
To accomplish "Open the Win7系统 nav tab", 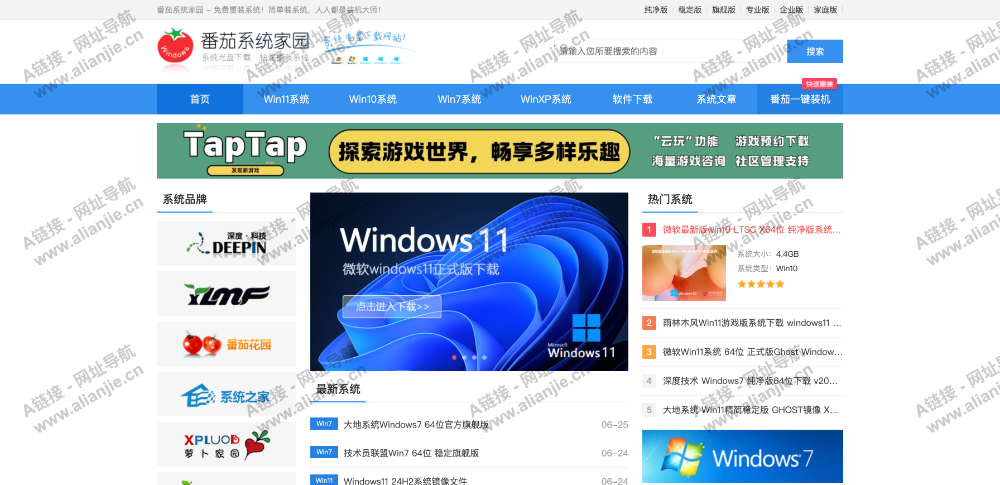I will click(459, 99).
